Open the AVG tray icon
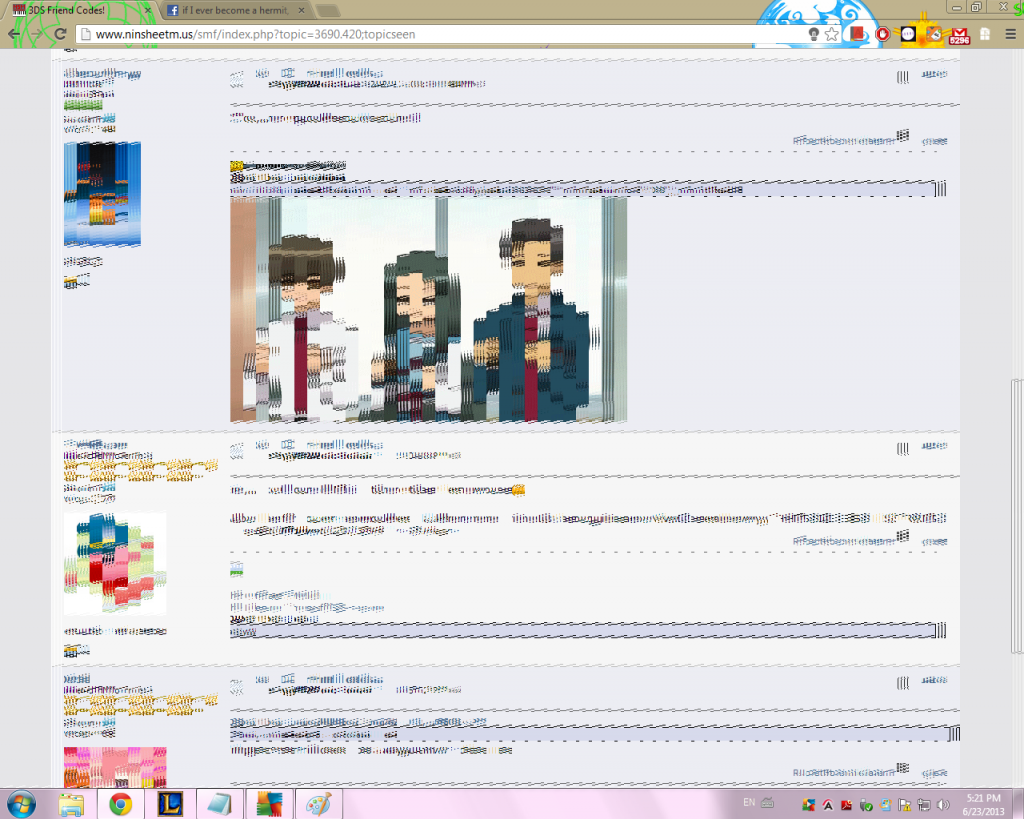This screenshot has width=1024, height=819. [808, 805]
